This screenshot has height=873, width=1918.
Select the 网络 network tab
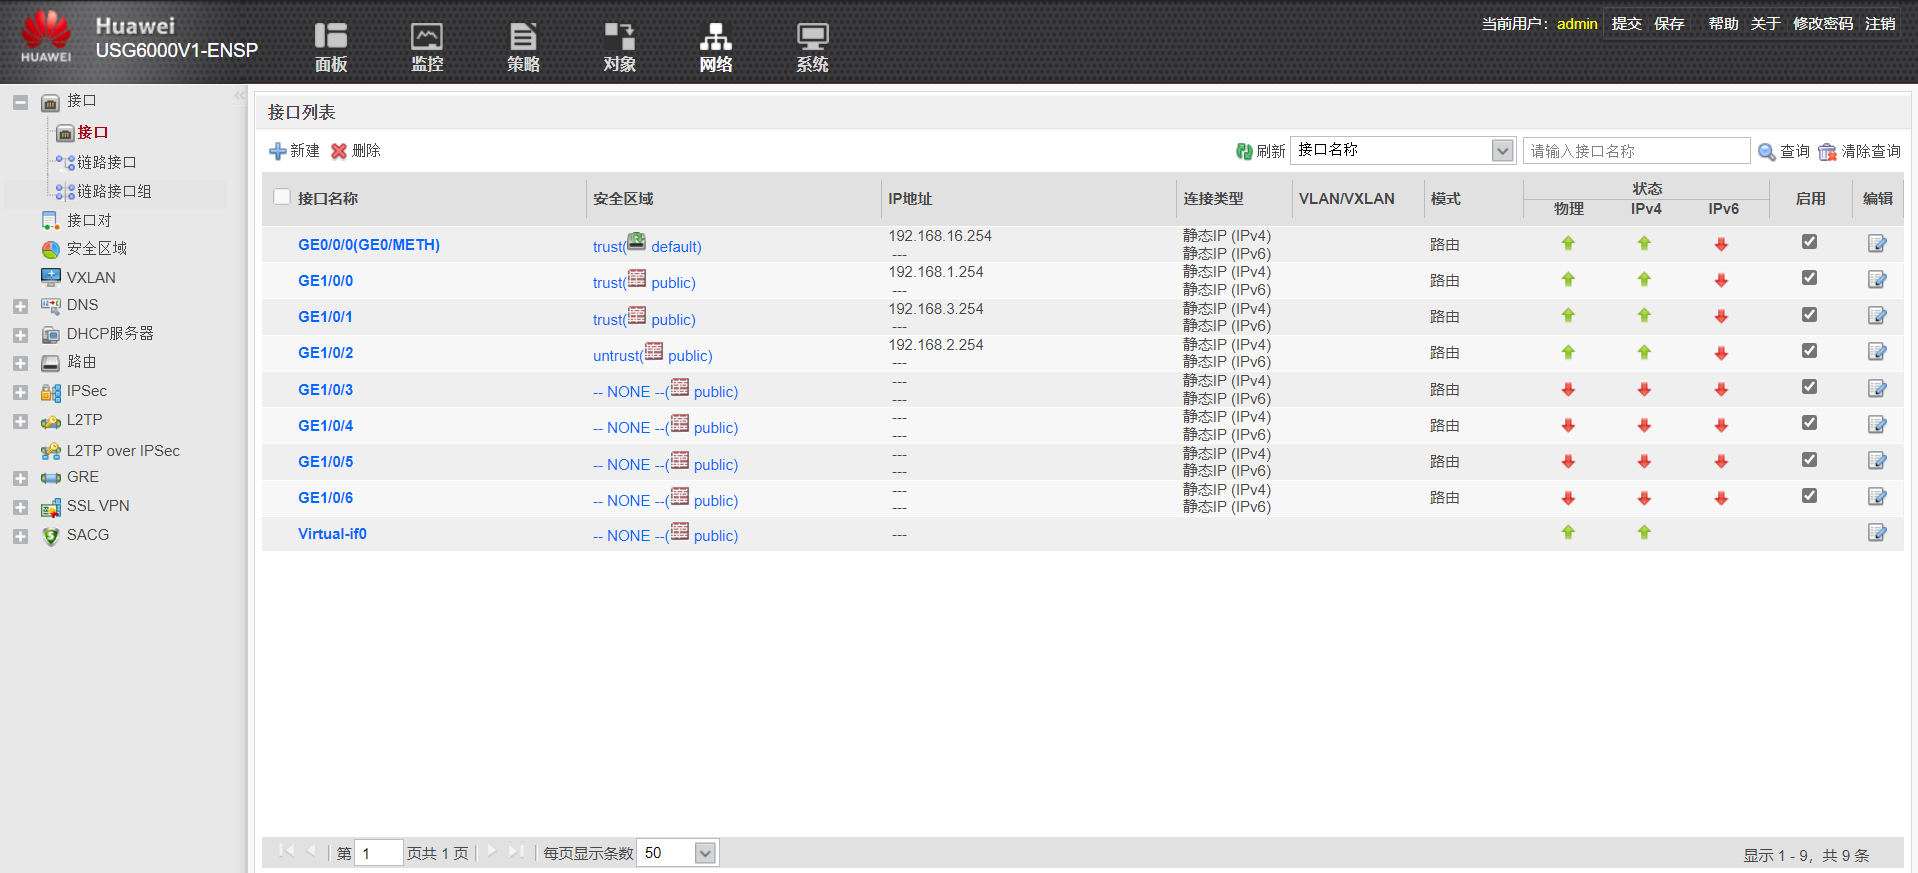point(715,47)
